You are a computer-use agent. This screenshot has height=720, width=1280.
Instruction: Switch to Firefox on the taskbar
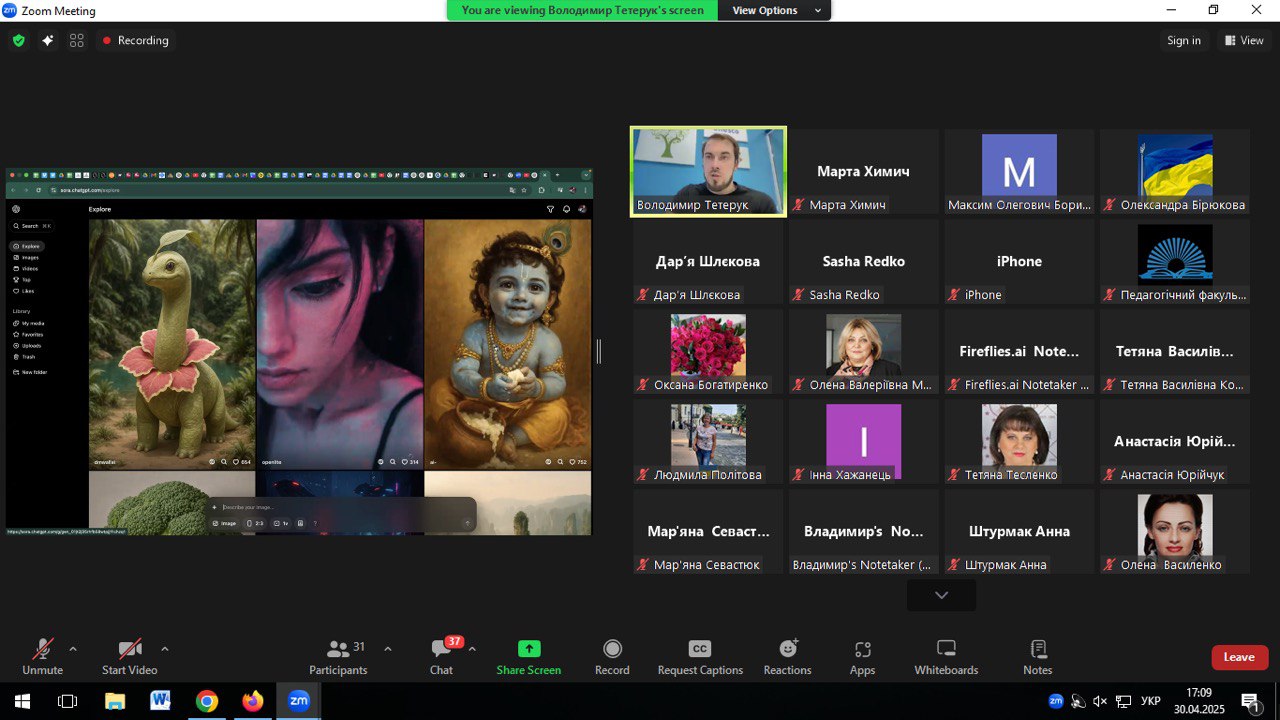252,701
